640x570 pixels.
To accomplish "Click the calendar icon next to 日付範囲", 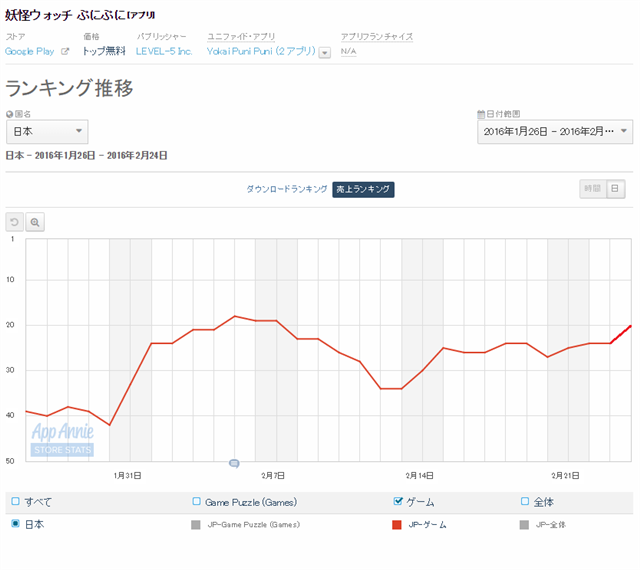I will coord(481,114).
